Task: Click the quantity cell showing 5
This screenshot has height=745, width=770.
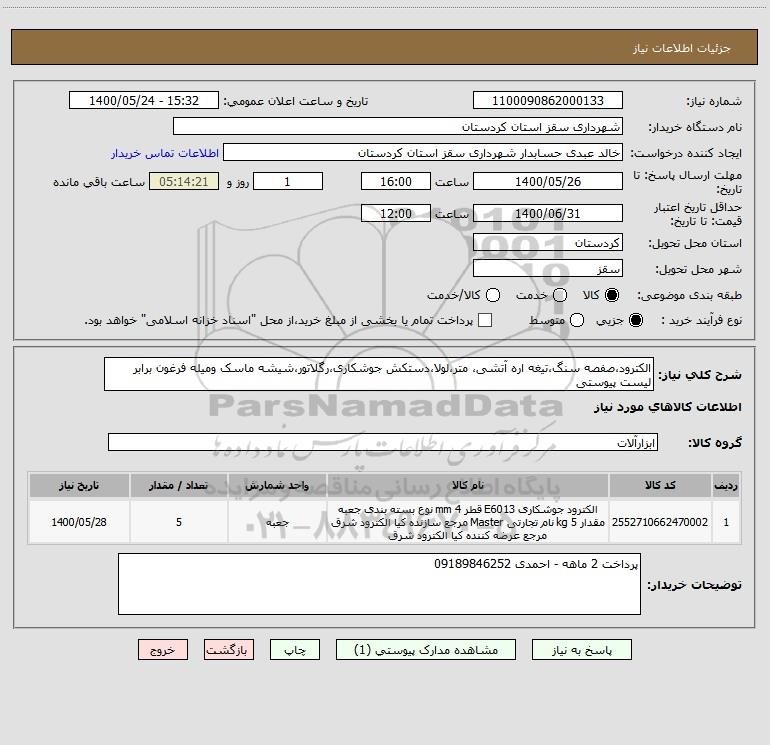Action: coord(179,522)
